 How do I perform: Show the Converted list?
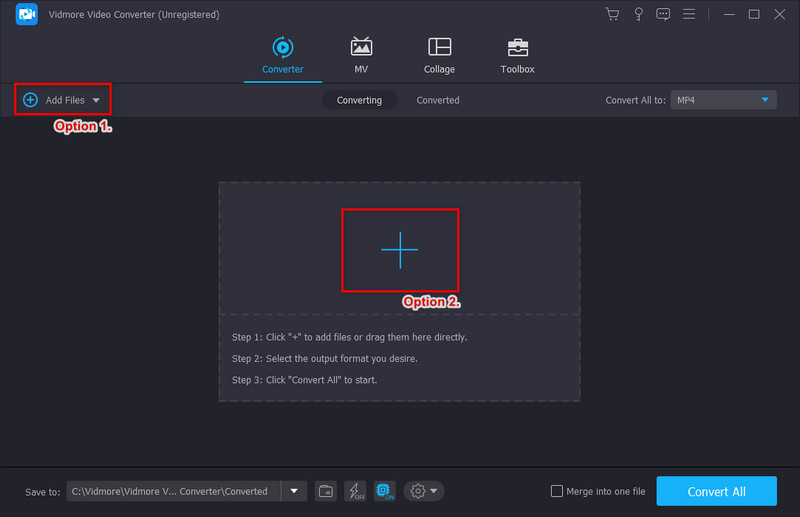[x=438, y=100]
